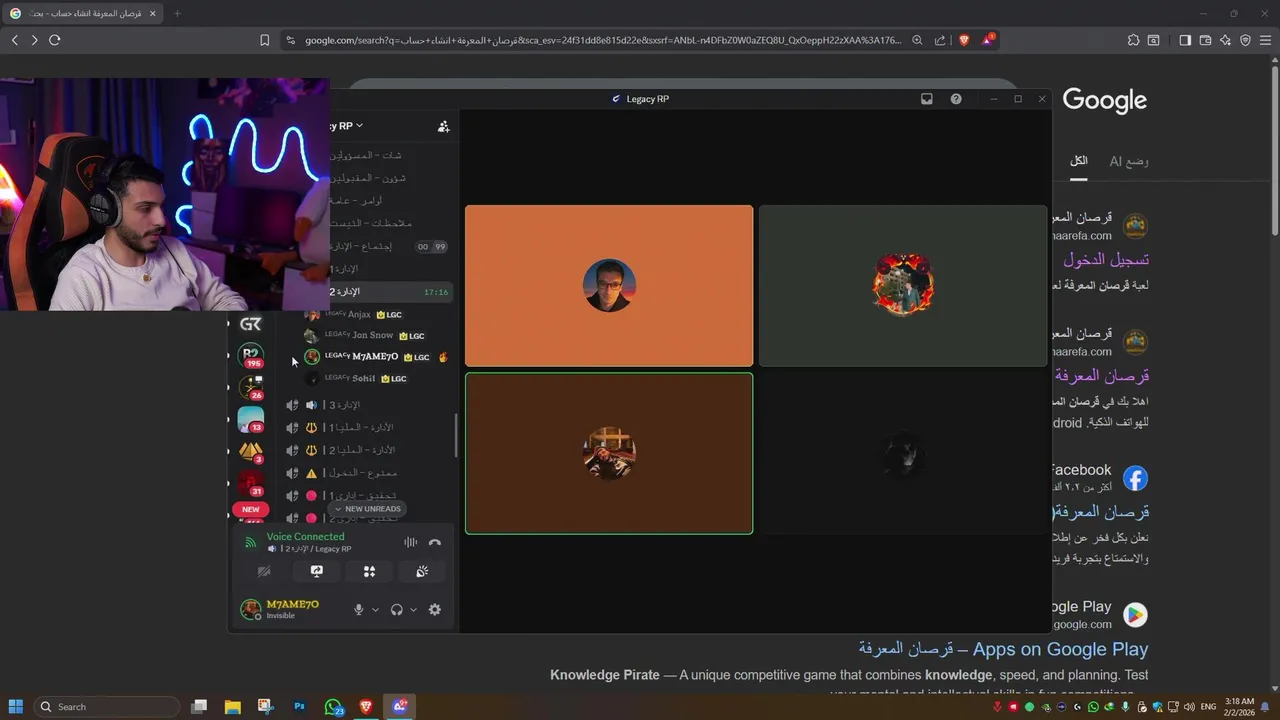
Task: Open Brave VPN shield icon
Action: [1245, 40]
